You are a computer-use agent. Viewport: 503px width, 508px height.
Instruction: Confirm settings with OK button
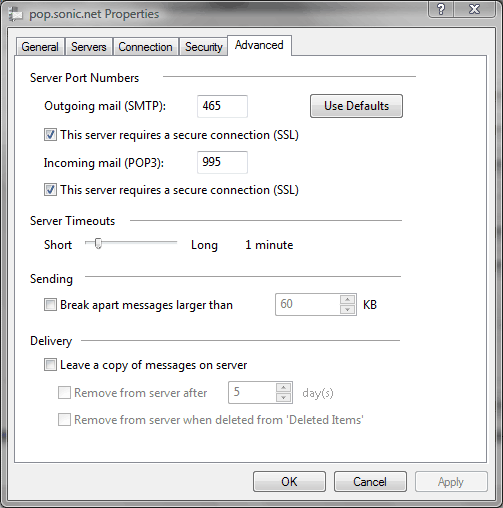click(289, 482)
